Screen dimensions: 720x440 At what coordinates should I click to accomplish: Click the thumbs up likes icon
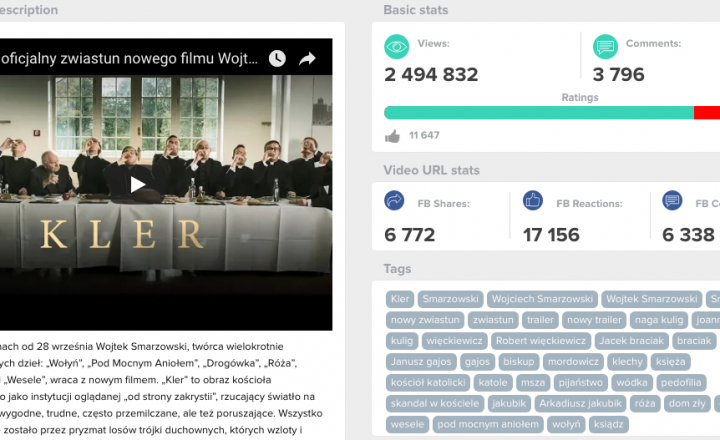click(392, 136)
